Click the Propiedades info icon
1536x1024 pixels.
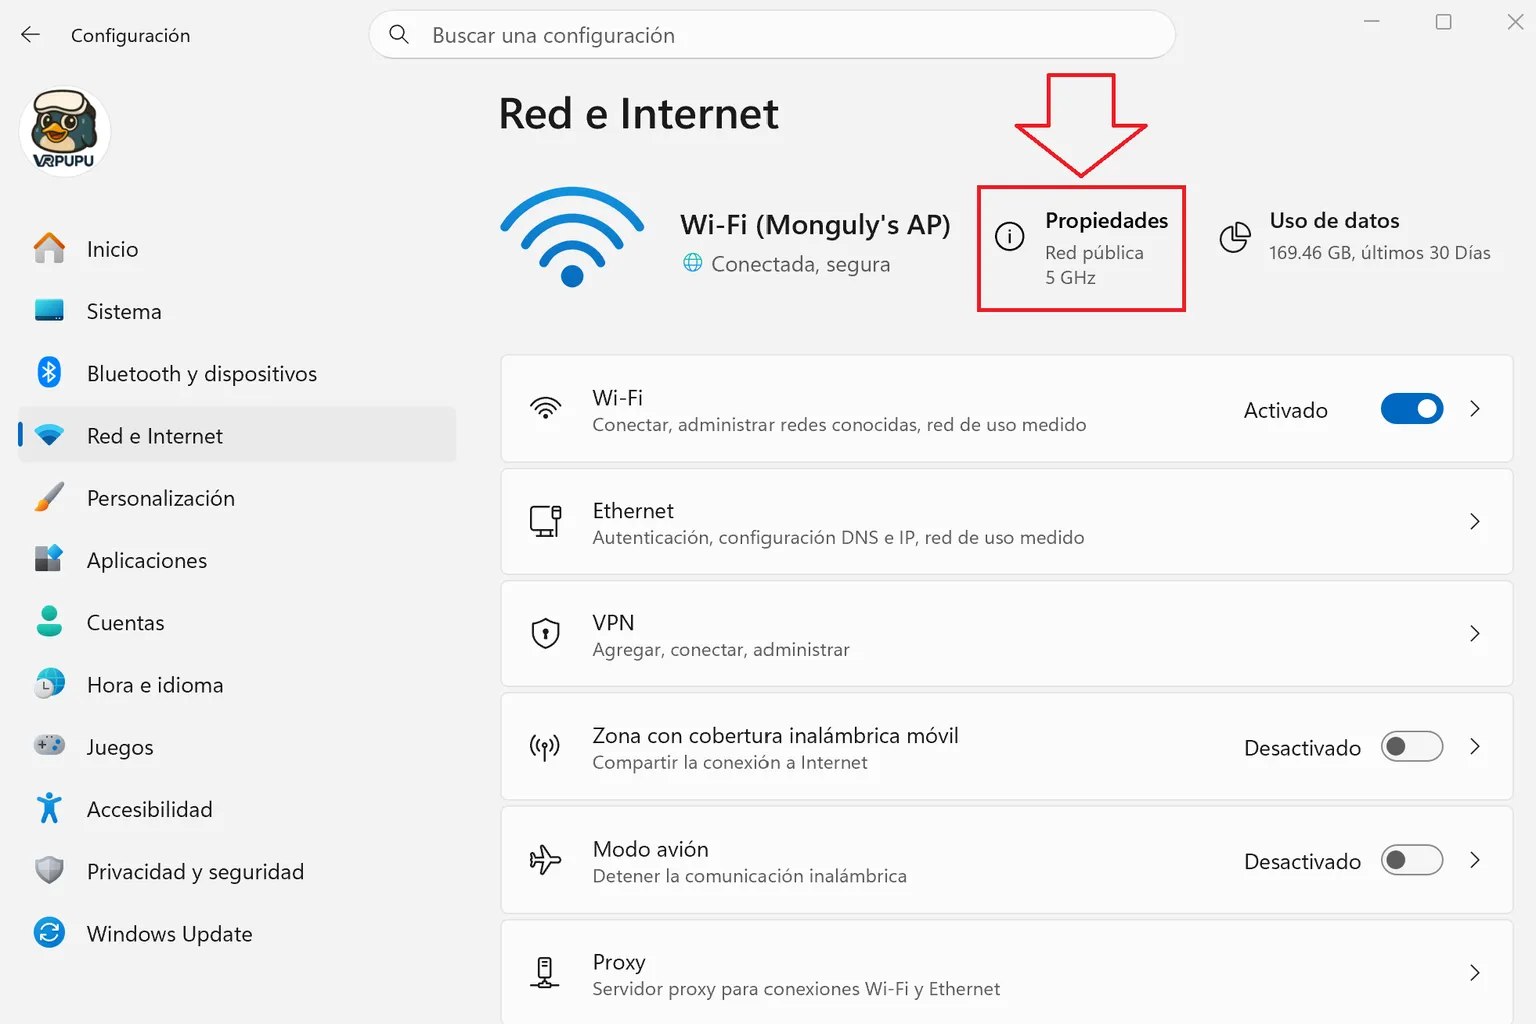point(1010,237)
